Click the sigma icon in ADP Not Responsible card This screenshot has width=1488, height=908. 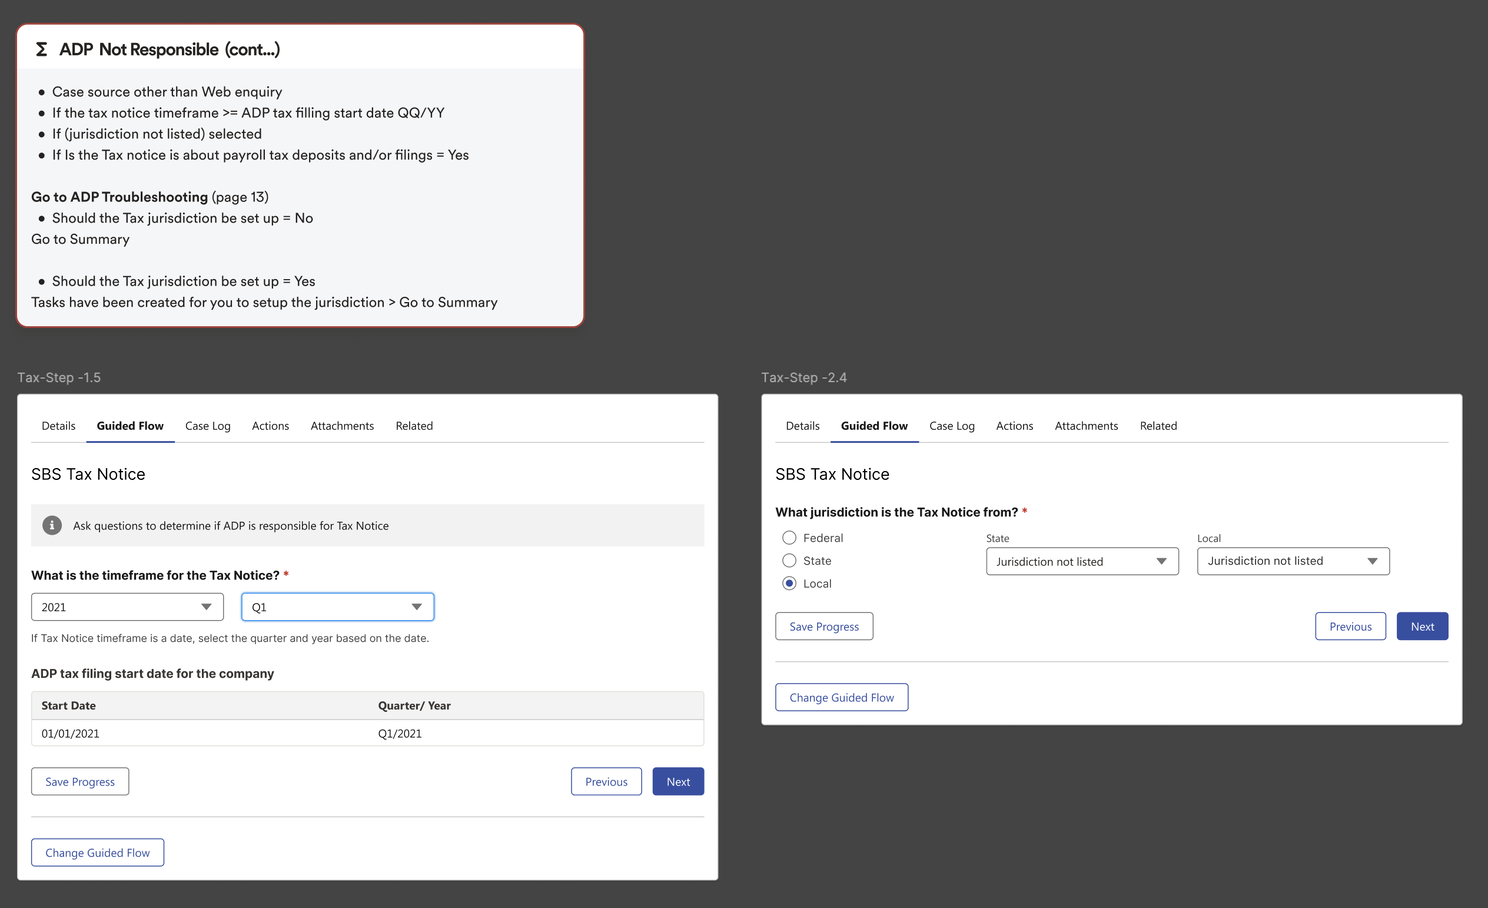41,49
